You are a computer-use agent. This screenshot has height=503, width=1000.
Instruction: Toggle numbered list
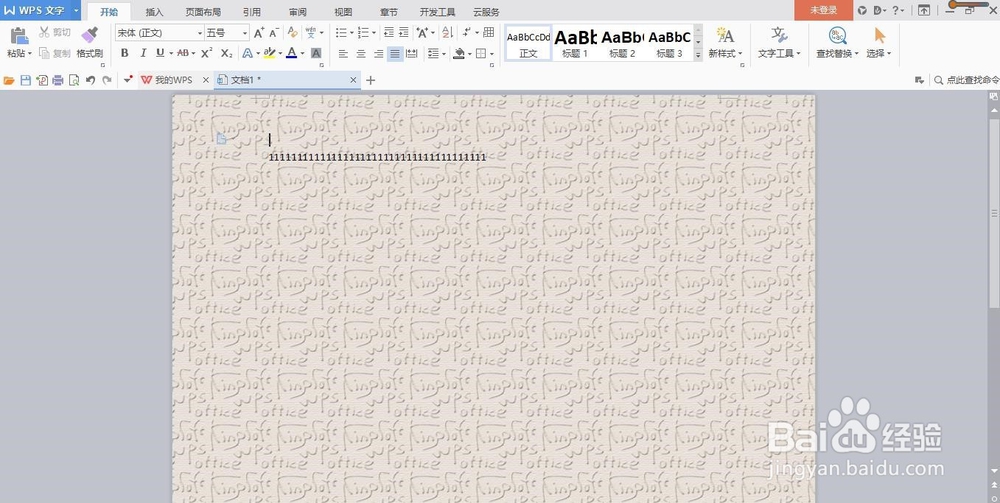pos(363,33)
